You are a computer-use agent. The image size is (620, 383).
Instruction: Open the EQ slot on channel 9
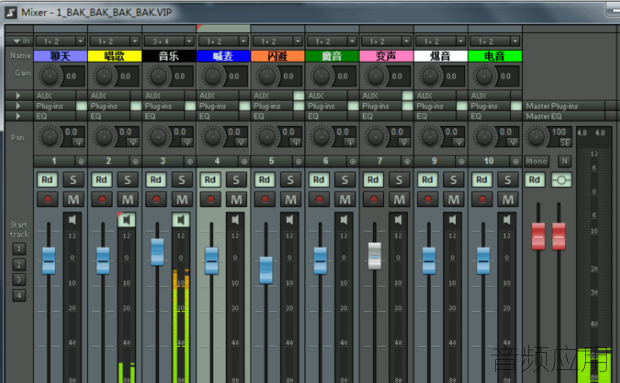[x=436, y=116]
